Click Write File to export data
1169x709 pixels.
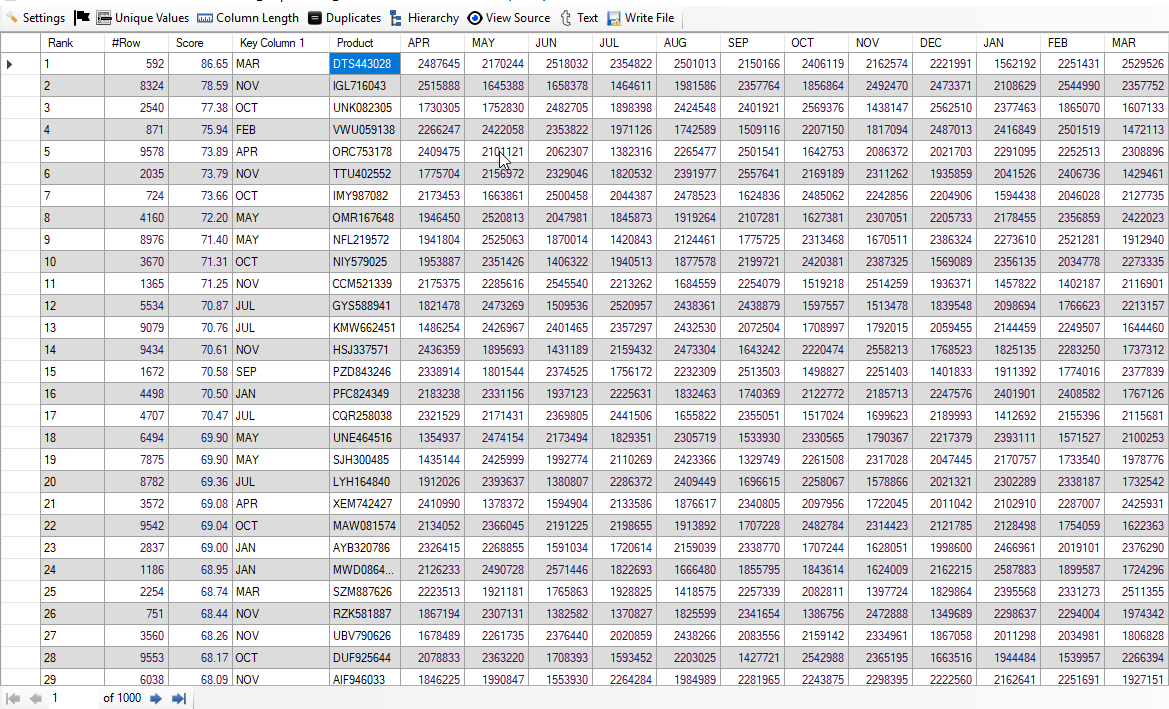tap(640, 18)
